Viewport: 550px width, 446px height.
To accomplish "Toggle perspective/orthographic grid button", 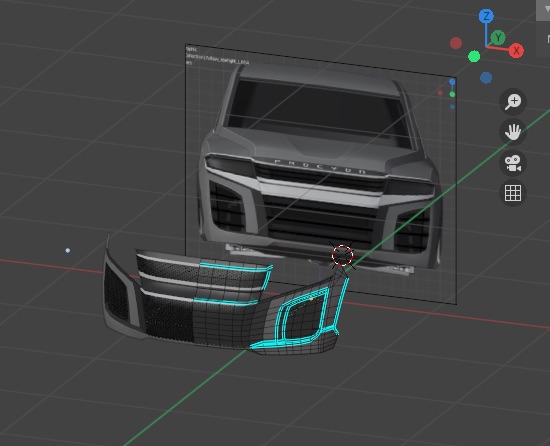I will point(513,193).
